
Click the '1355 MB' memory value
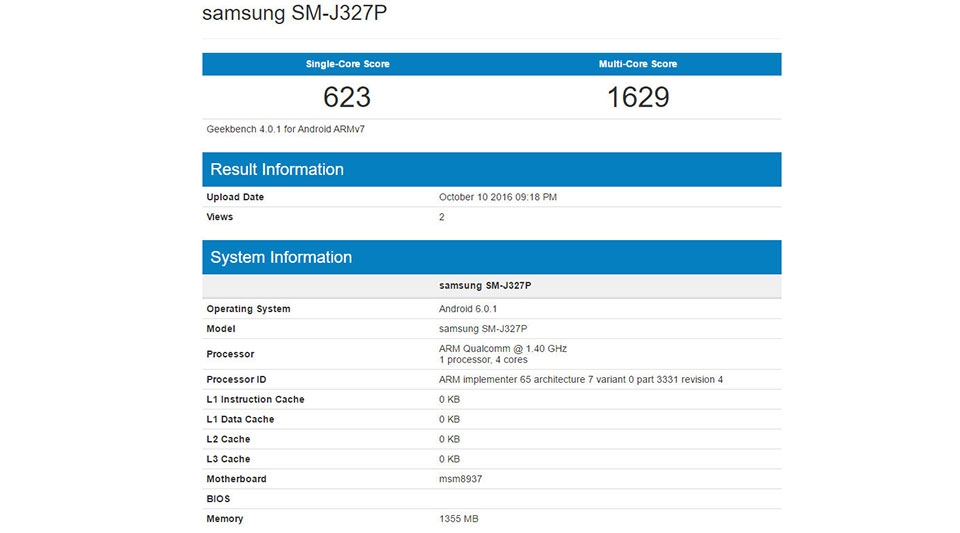click(459, 518)
